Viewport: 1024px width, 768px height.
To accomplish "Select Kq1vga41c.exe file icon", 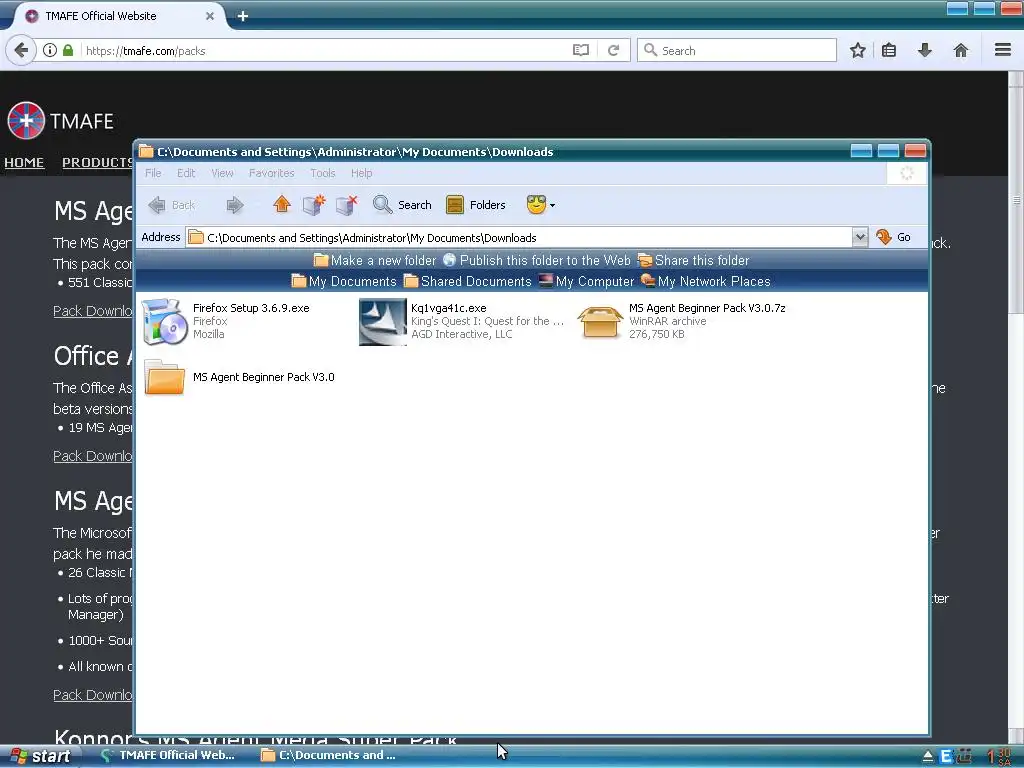I will [383, 321].
